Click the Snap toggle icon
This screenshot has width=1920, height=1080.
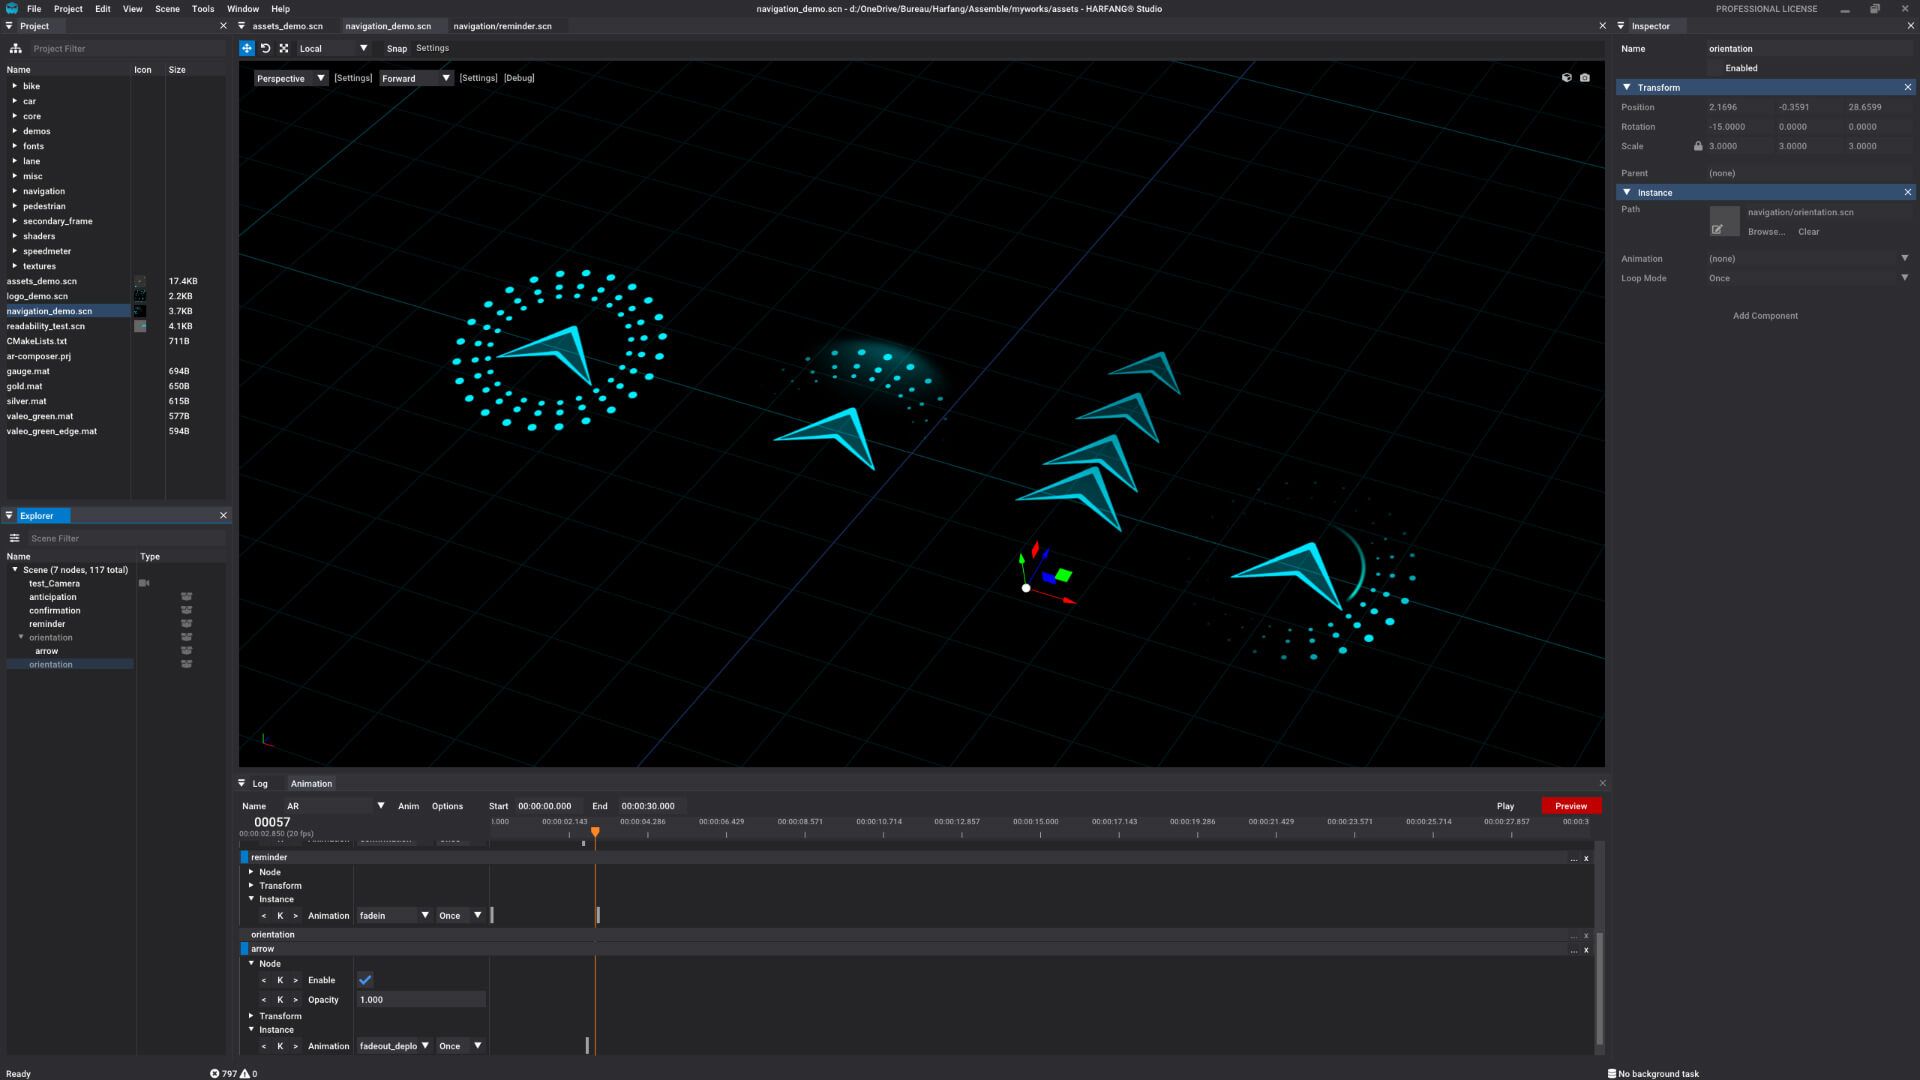[397, 49]
